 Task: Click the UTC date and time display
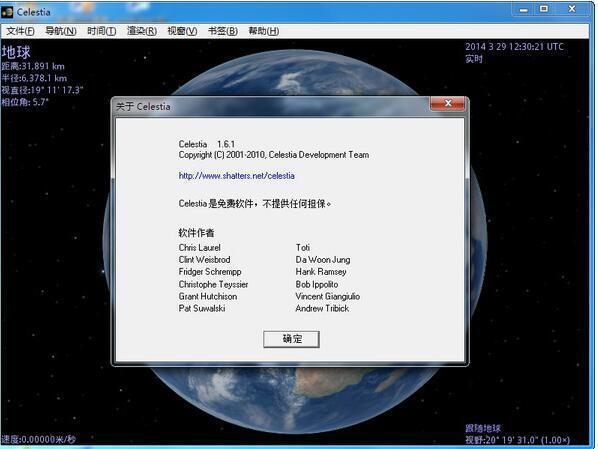click(514, 47)
